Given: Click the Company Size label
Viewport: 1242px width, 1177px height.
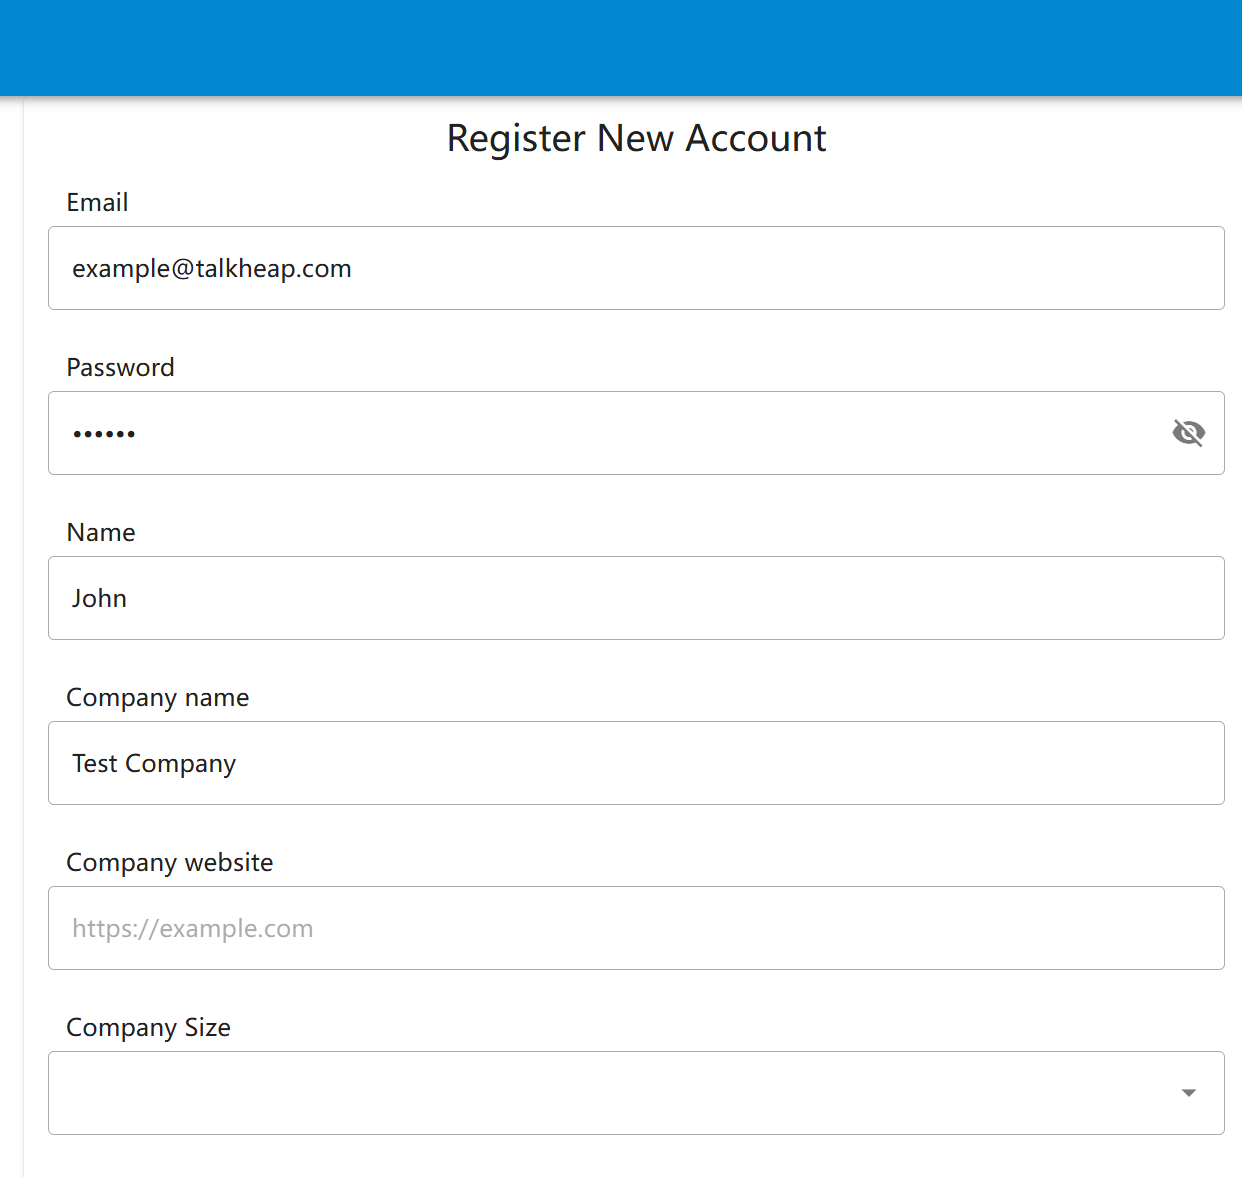Looking at the screenshot, I should click(x=148, y=1027).
